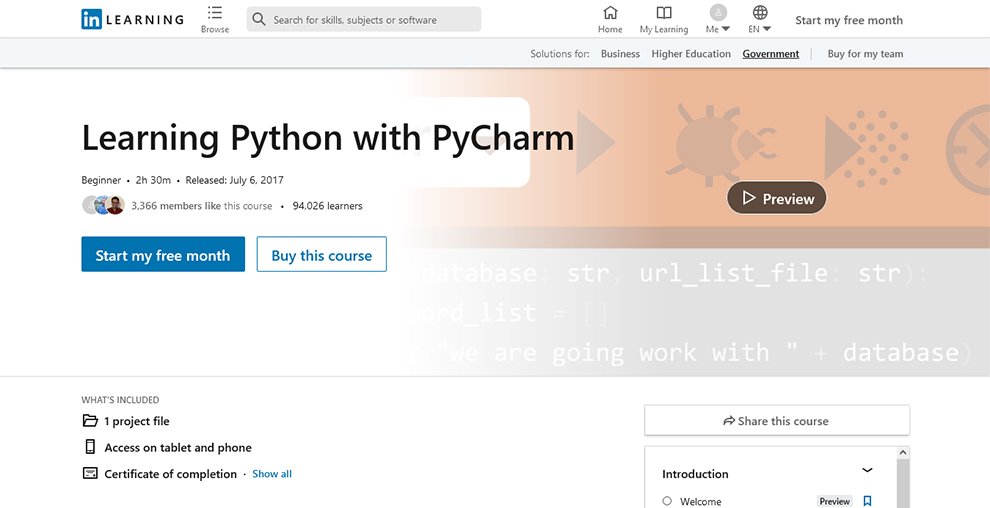990x508 pixels.
Task: Click 3,366 members like this course
Action: (201, 206)
